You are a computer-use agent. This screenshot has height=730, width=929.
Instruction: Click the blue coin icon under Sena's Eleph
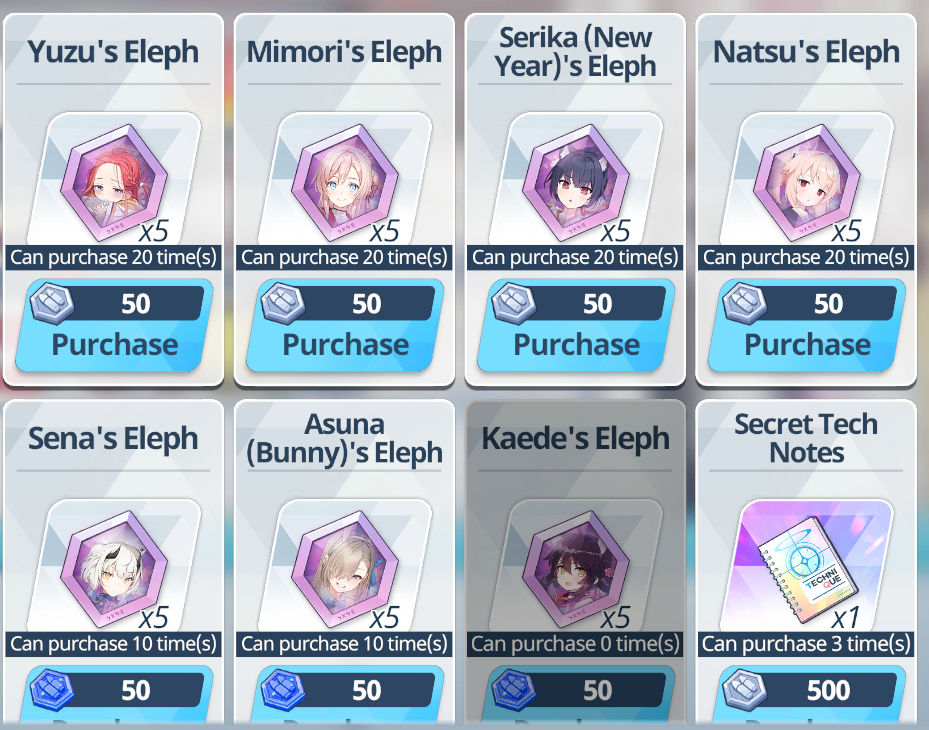pyautogui.click(x=52, y=690)
